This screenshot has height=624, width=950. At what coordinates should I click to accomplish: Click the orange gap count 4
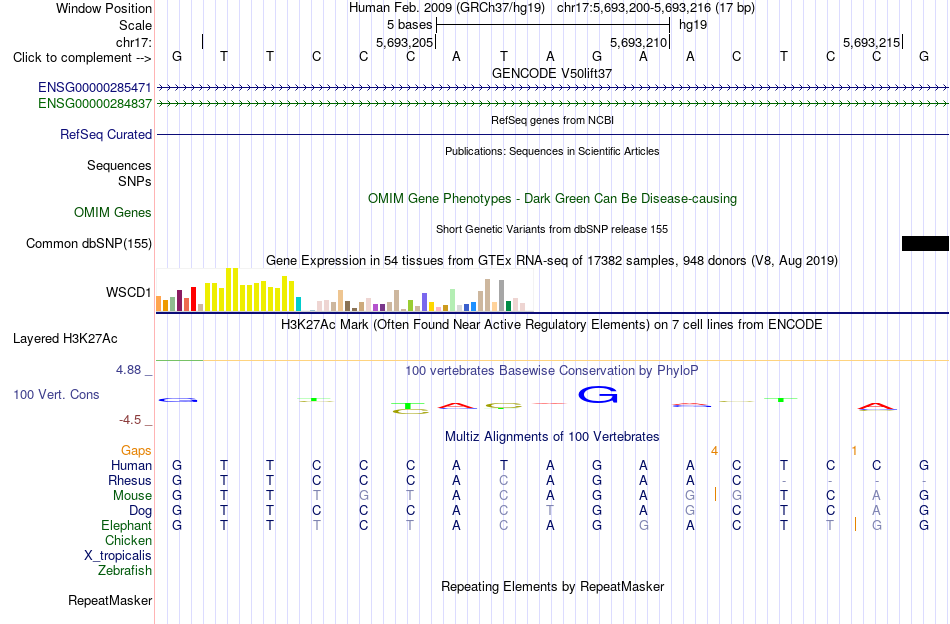point(714,451)
